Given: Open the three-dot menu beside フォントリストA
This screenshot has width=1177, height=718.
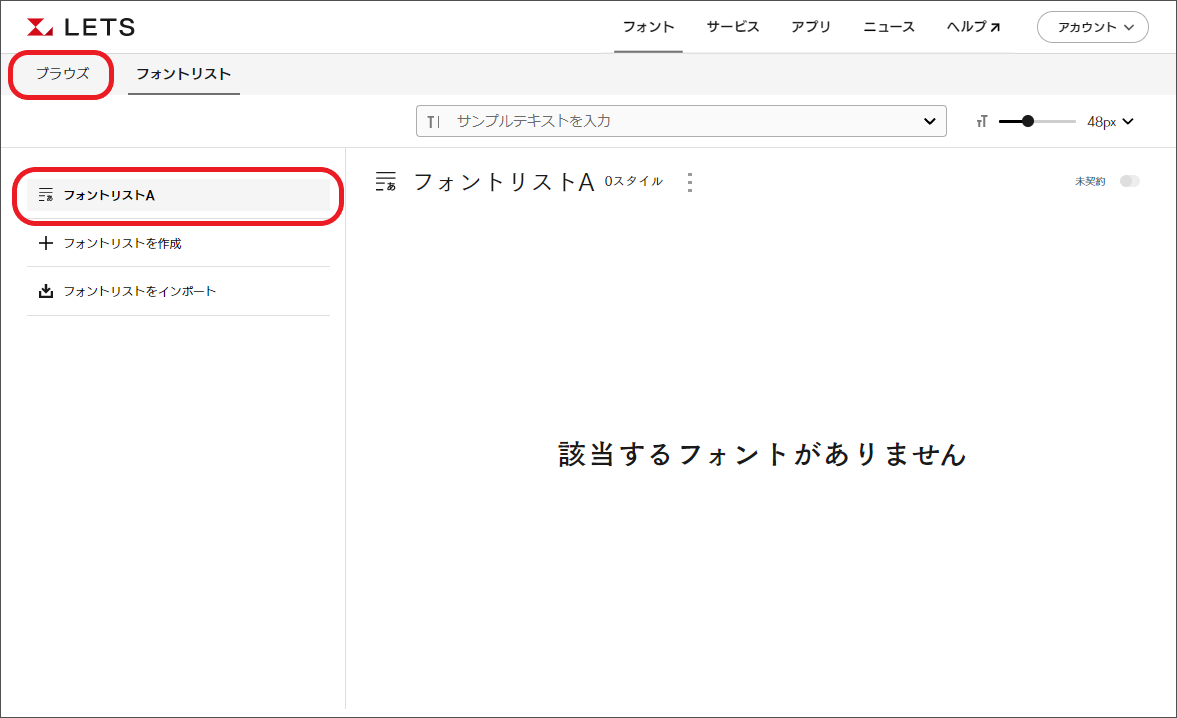Looking at the screenshot, I should 688,182.
